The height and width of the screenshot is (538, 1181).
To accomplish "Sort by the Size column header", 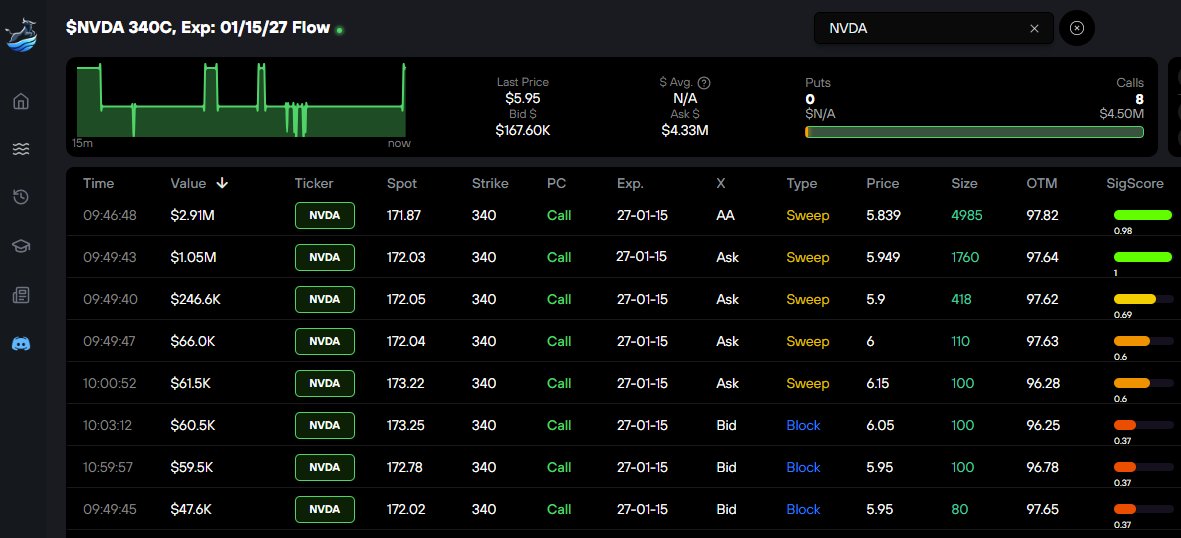I will point(964,183).
